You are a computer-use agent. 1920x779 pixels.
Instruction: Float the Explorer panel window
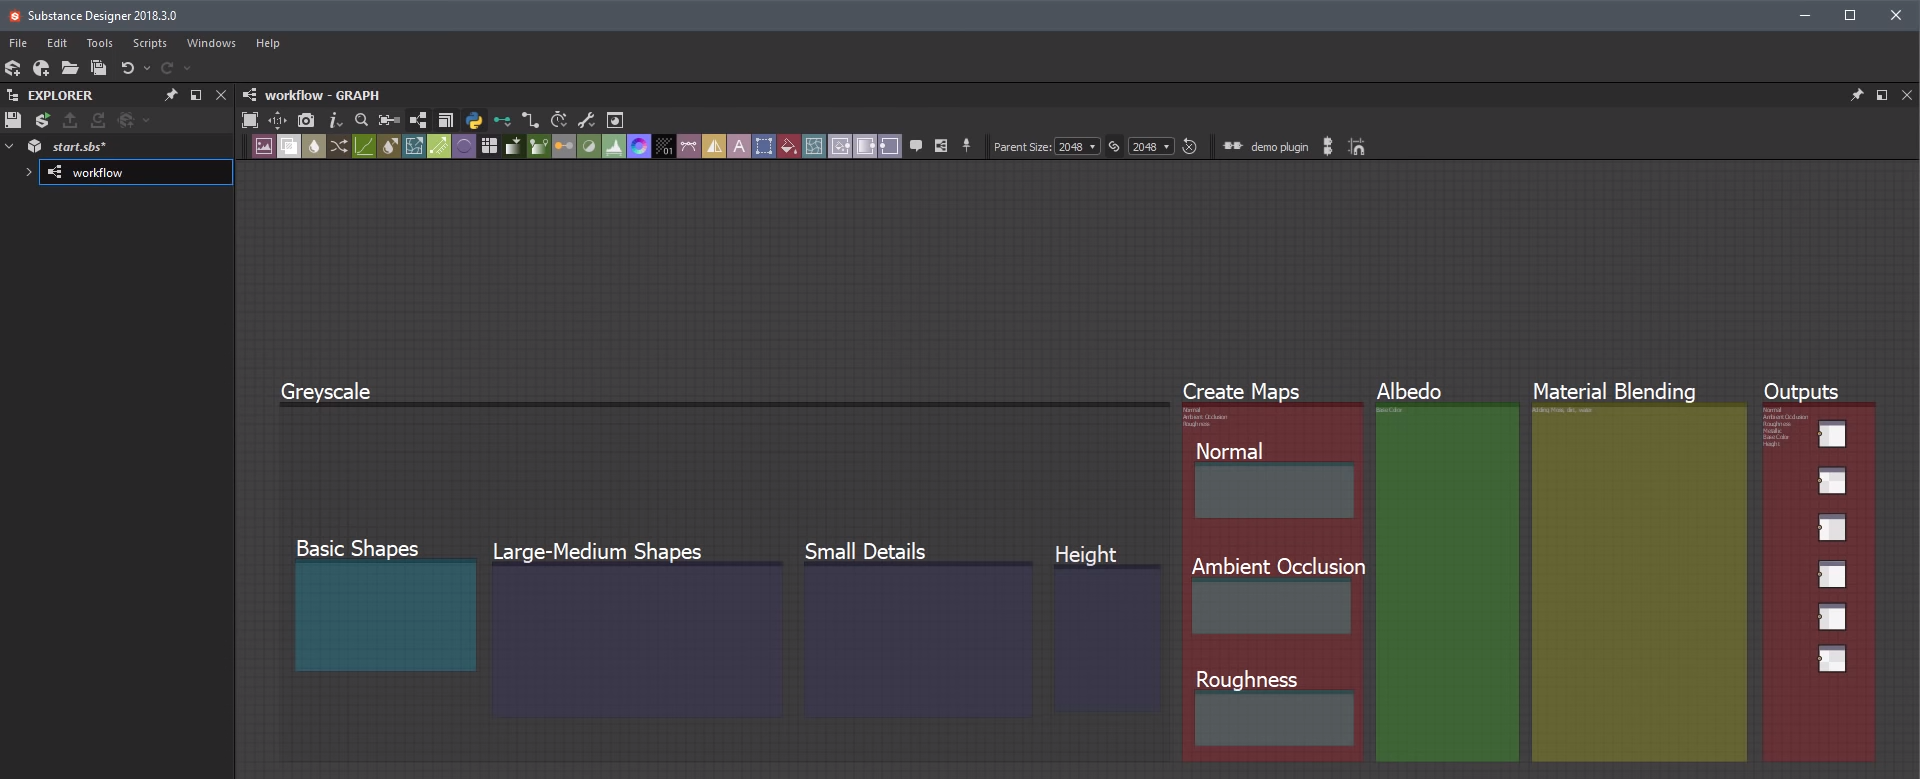click(x=196, y=95)
